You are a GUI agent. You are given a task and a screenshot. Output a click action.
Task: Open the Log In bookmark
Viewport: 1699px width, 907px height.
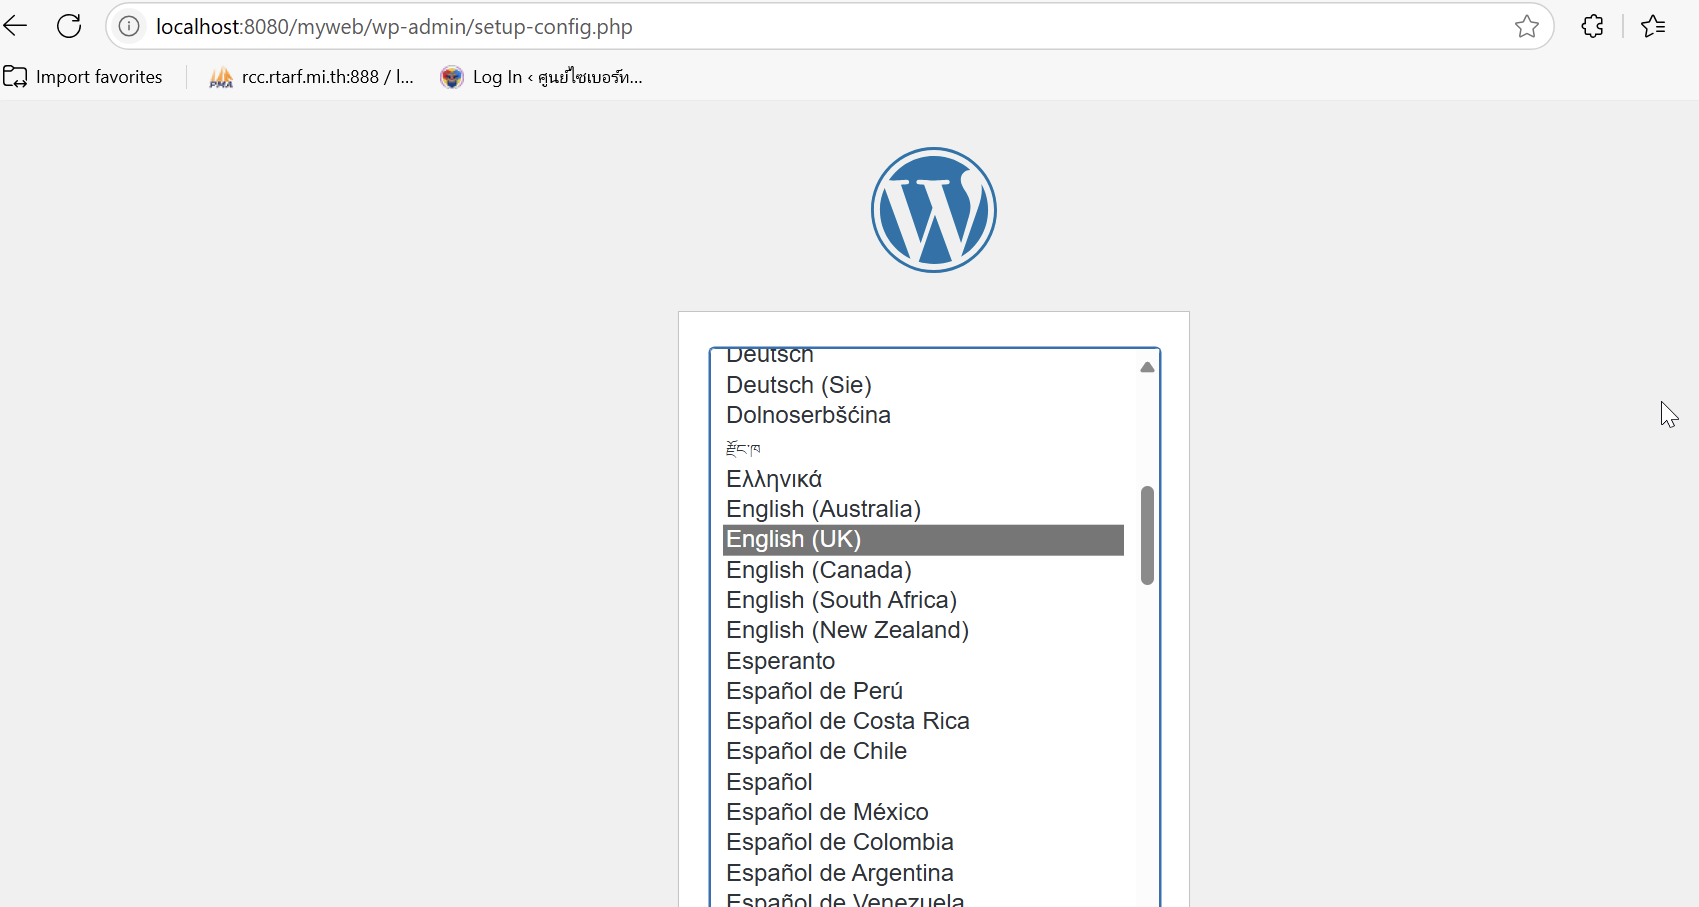tap(542, 77)
